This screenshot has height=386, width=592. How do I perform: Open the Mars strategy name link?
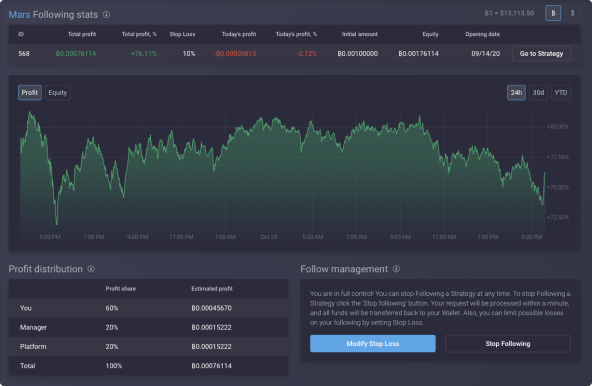tap(19, 15)
